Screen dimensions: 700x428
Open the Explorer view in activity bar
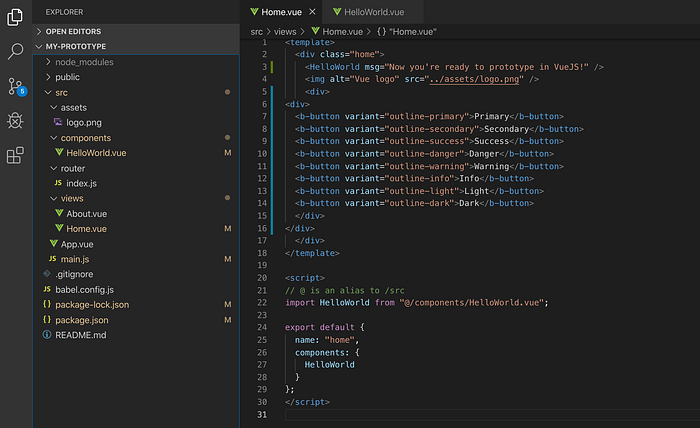[x=15, y=15]
